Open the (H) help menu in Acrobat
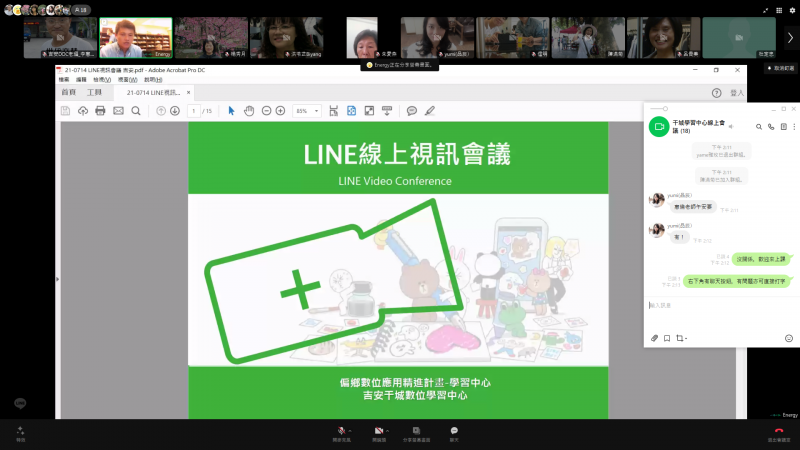This screenshot has width=800, height=450. click(153, 80)
